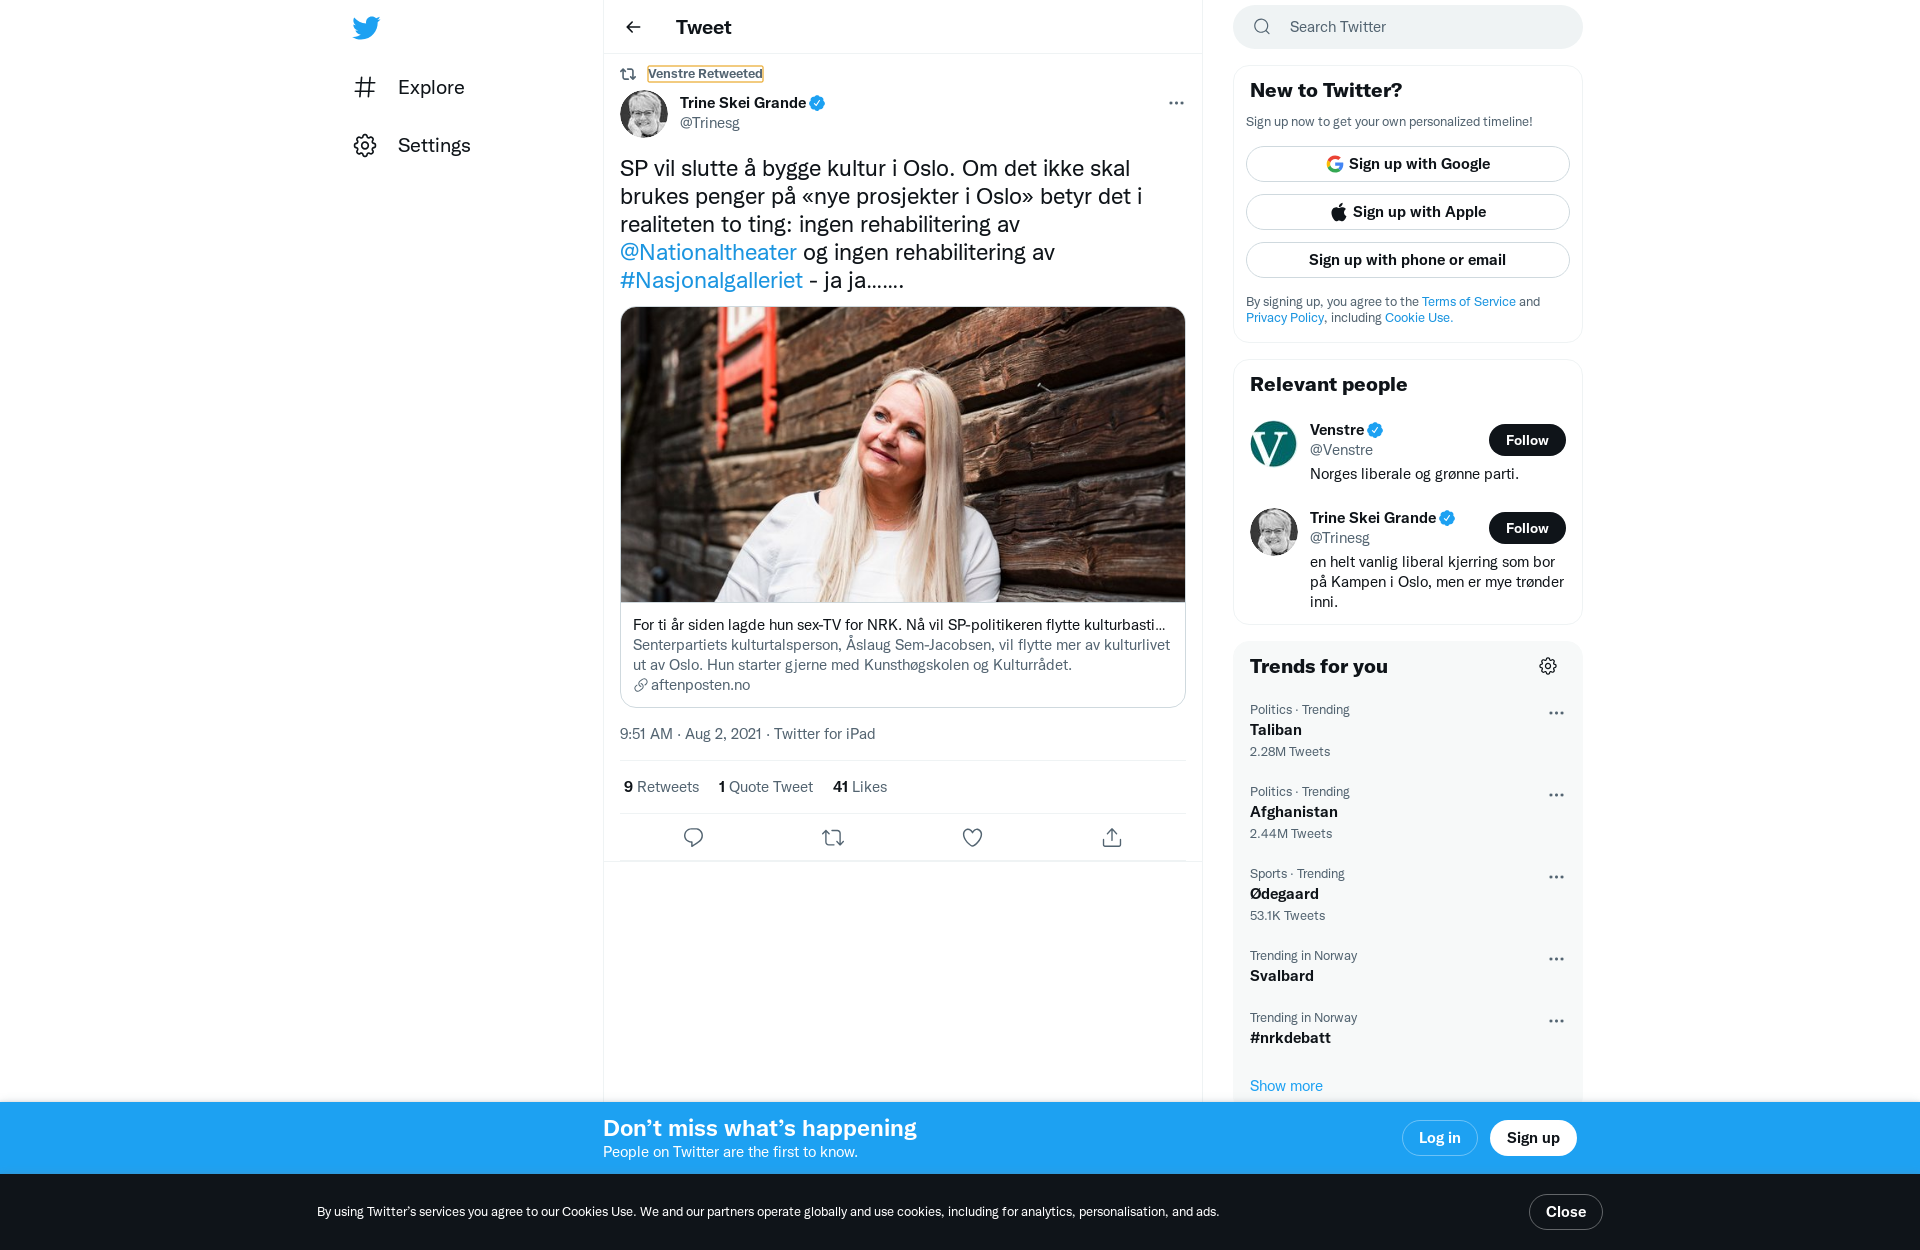Open the Privacy Policy link
This screenshot has height=1250, width=1920.
[1284, 317]
